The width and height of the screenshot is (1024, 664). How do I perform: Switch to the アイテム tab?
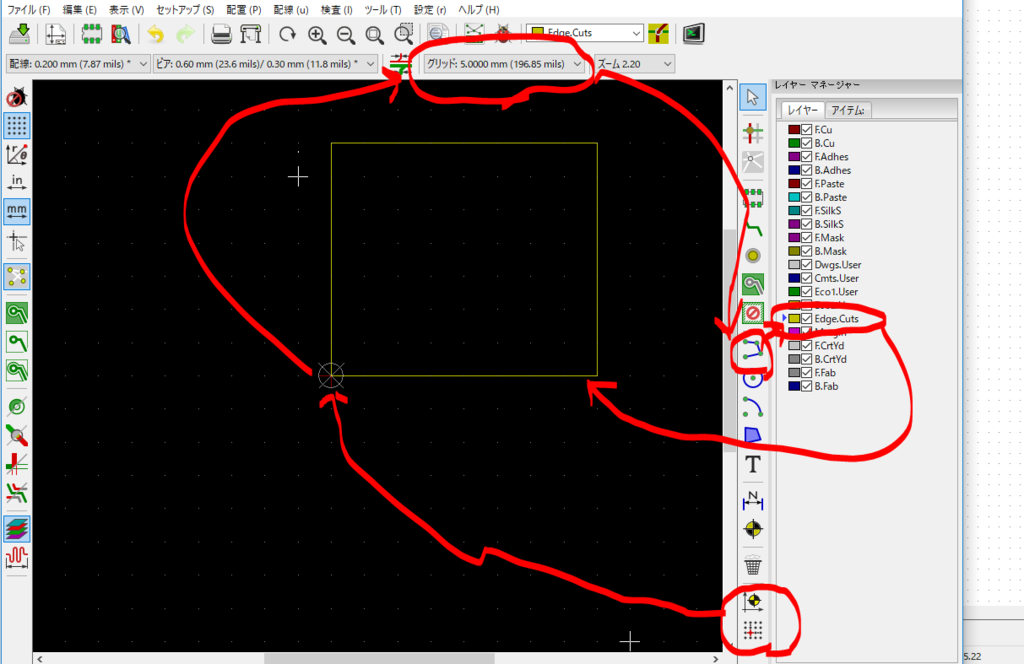click(x=848, y=110)
